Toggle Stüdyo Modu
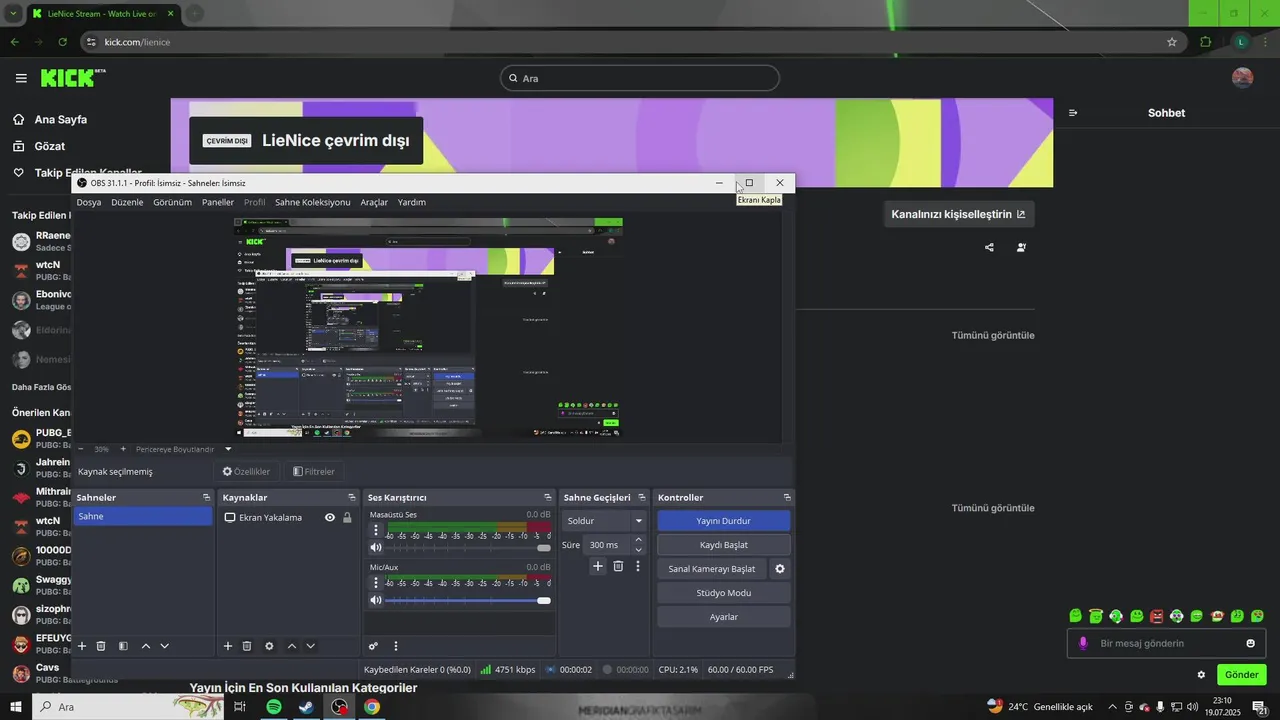Viewport: 1280px width, 720px height. (724, 593)
